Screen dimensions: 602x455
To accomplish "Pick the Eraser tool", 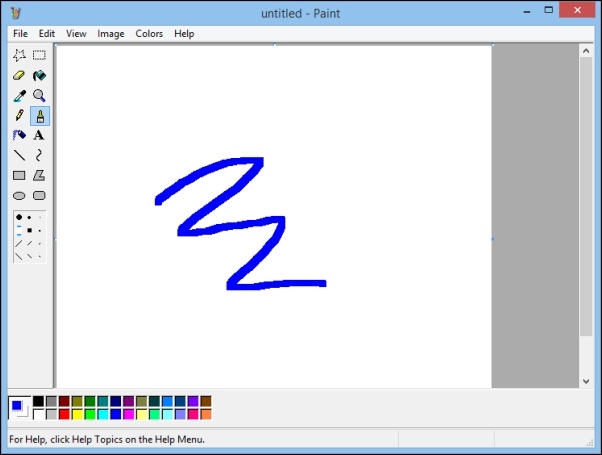I will (x=19, y=75).
